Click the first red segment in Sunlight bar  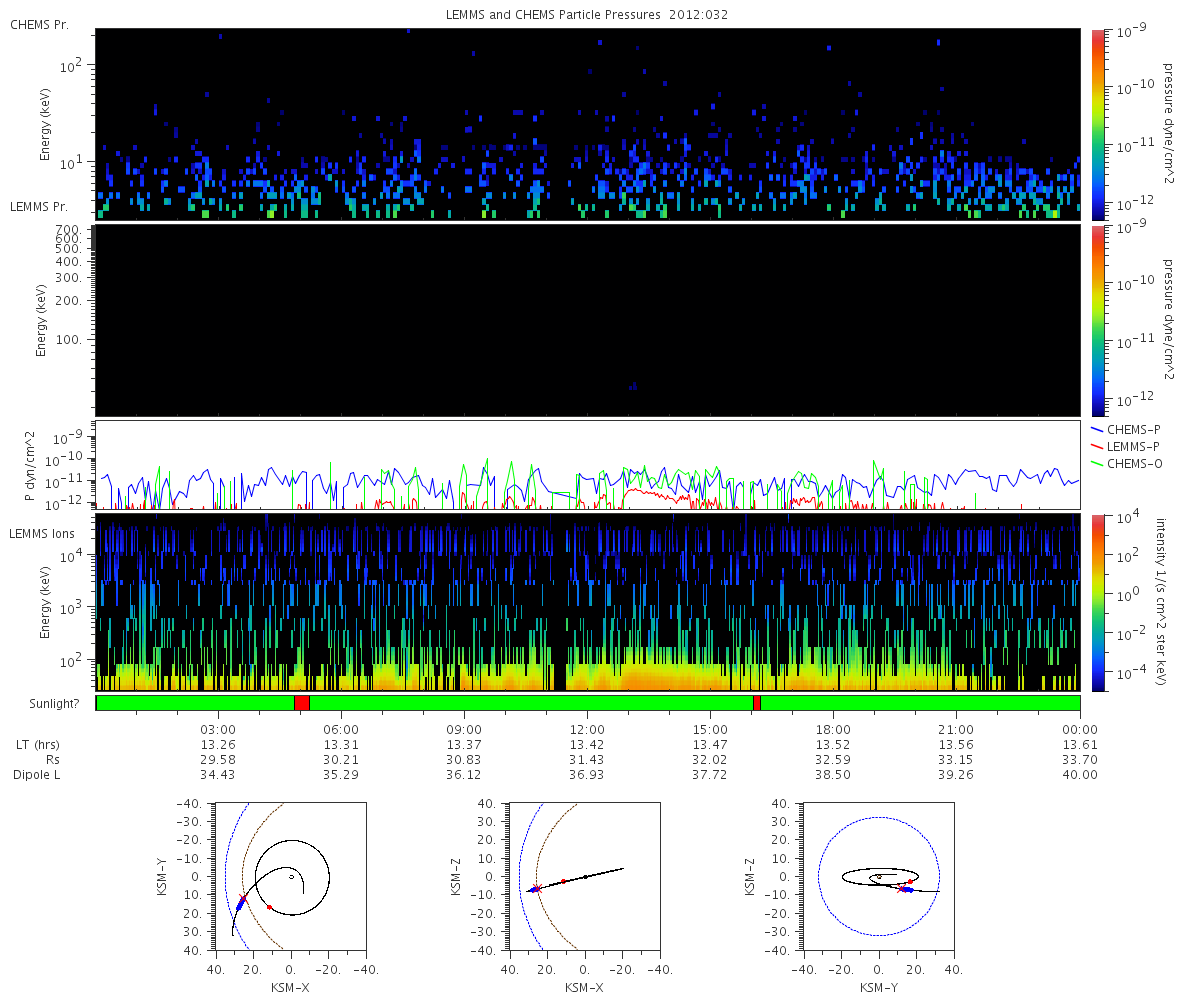(x=302, y=703)
